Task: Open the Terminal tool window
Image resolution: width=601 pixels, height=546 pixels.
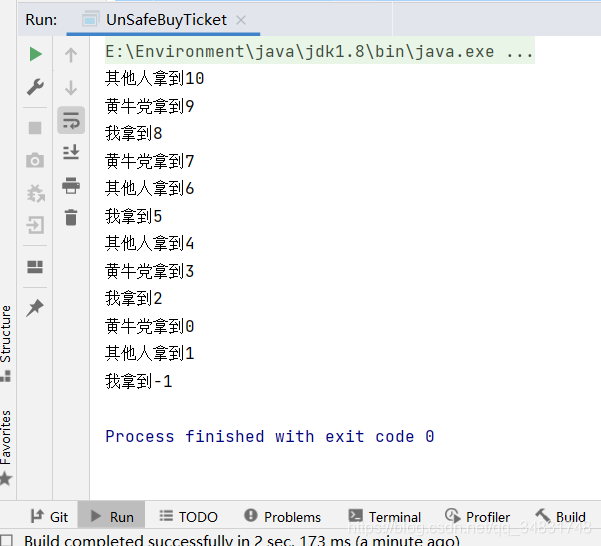Action: point(385,517)
